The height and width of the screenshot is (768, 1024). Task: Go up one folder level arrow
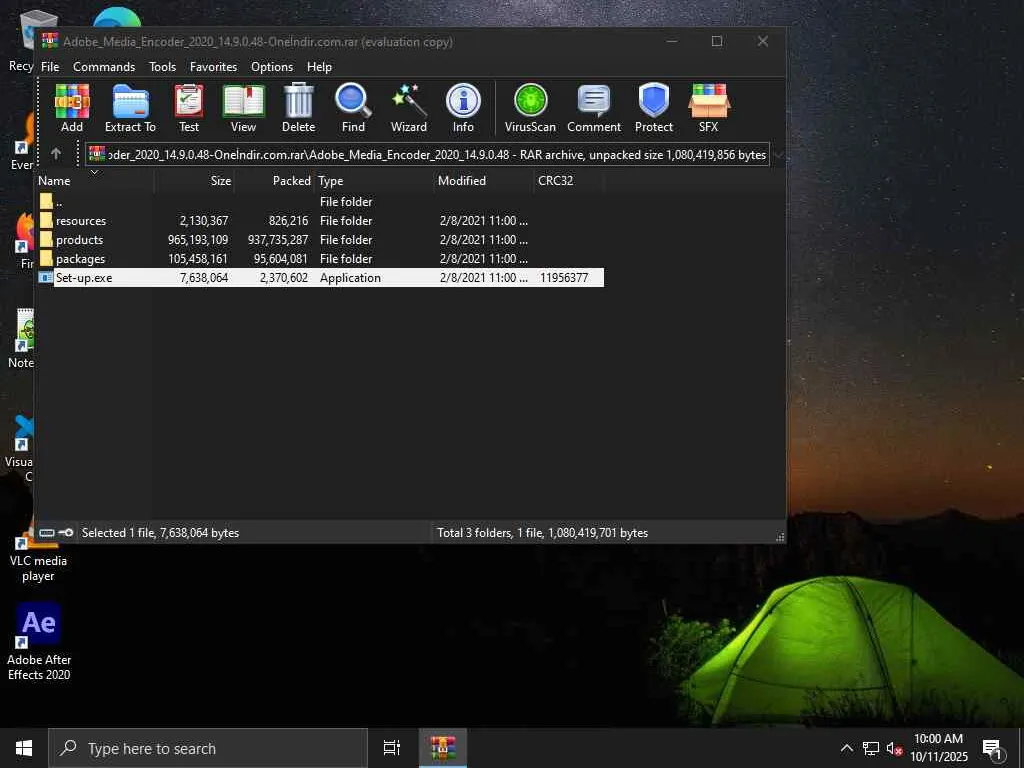(56, 154)
